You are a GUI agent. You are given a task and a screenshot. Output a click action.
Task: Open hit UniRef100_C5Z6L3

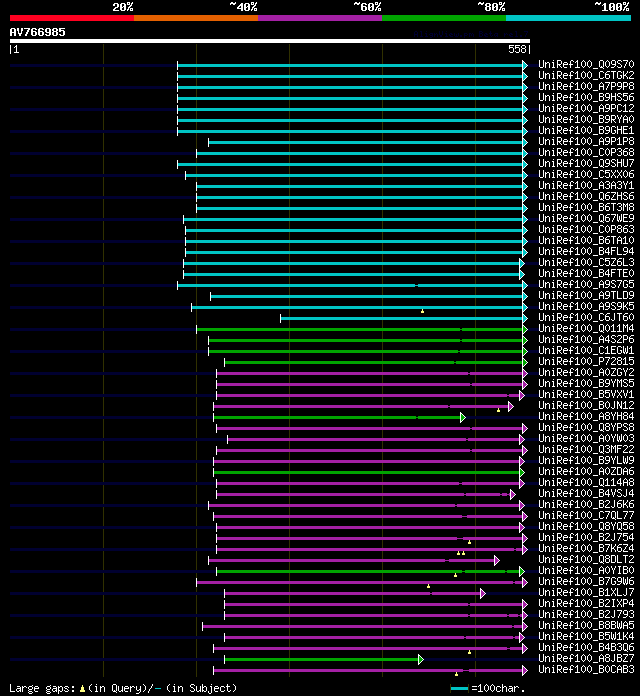tap(586, 263)
